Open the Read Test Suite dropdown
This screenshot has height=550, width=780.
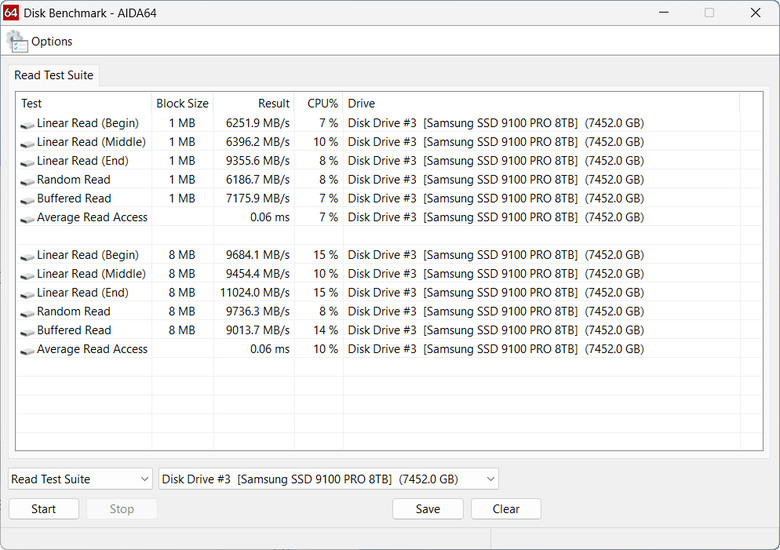pos(81,479)
